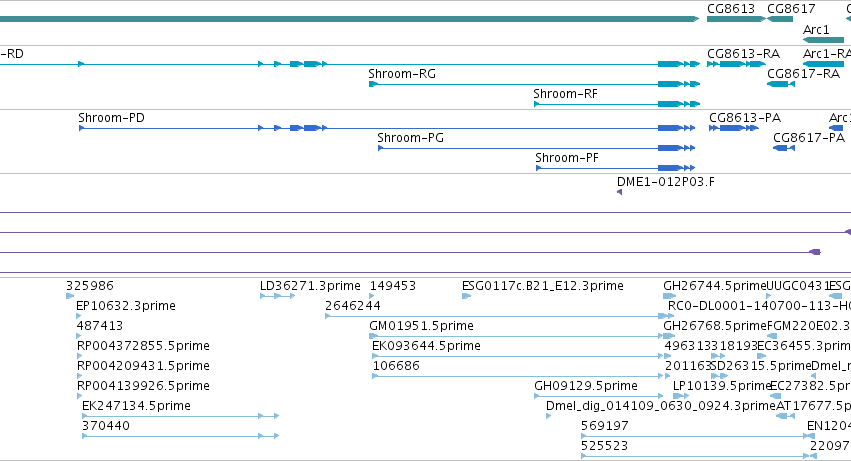Viewport: 851px width, 461px height.
Task: Click the DME1-012P03.F marker arrow
Action: pos(619,192)
